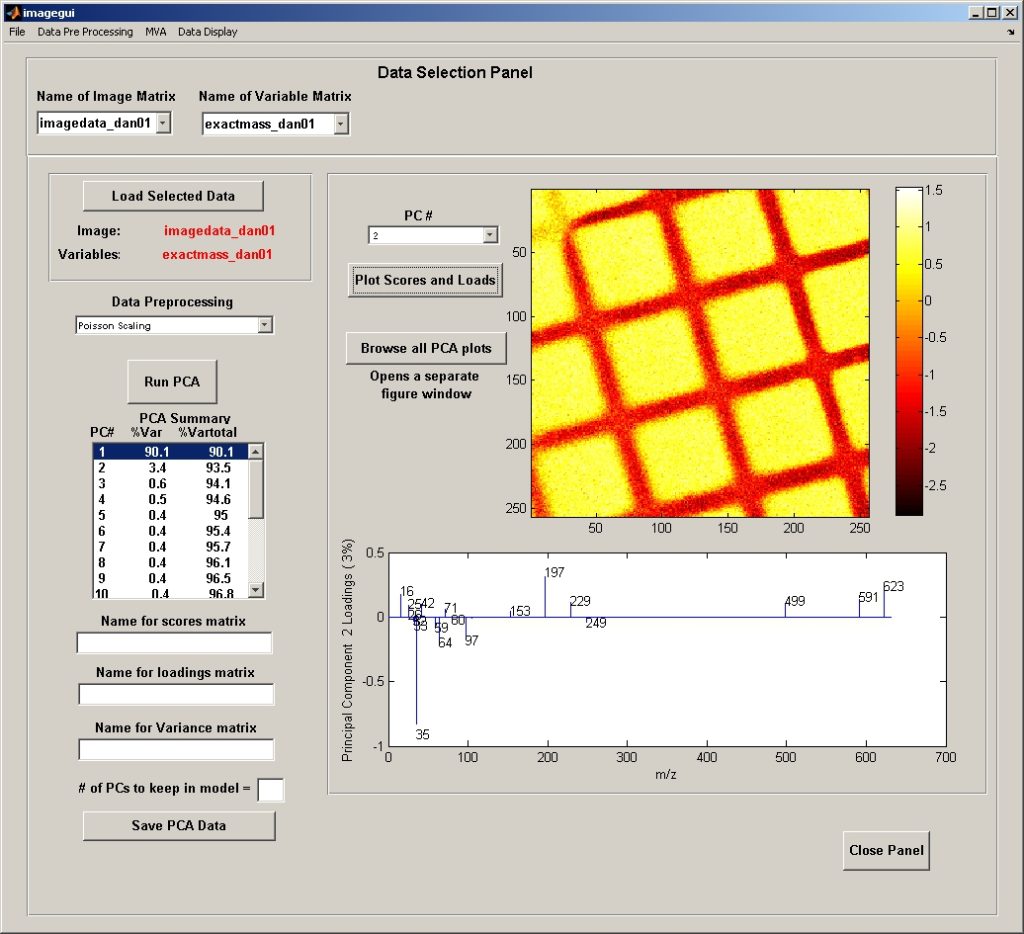Click in the Name for scores matrix field
The width and height of the screenshot is (1024, 934).
174,642
